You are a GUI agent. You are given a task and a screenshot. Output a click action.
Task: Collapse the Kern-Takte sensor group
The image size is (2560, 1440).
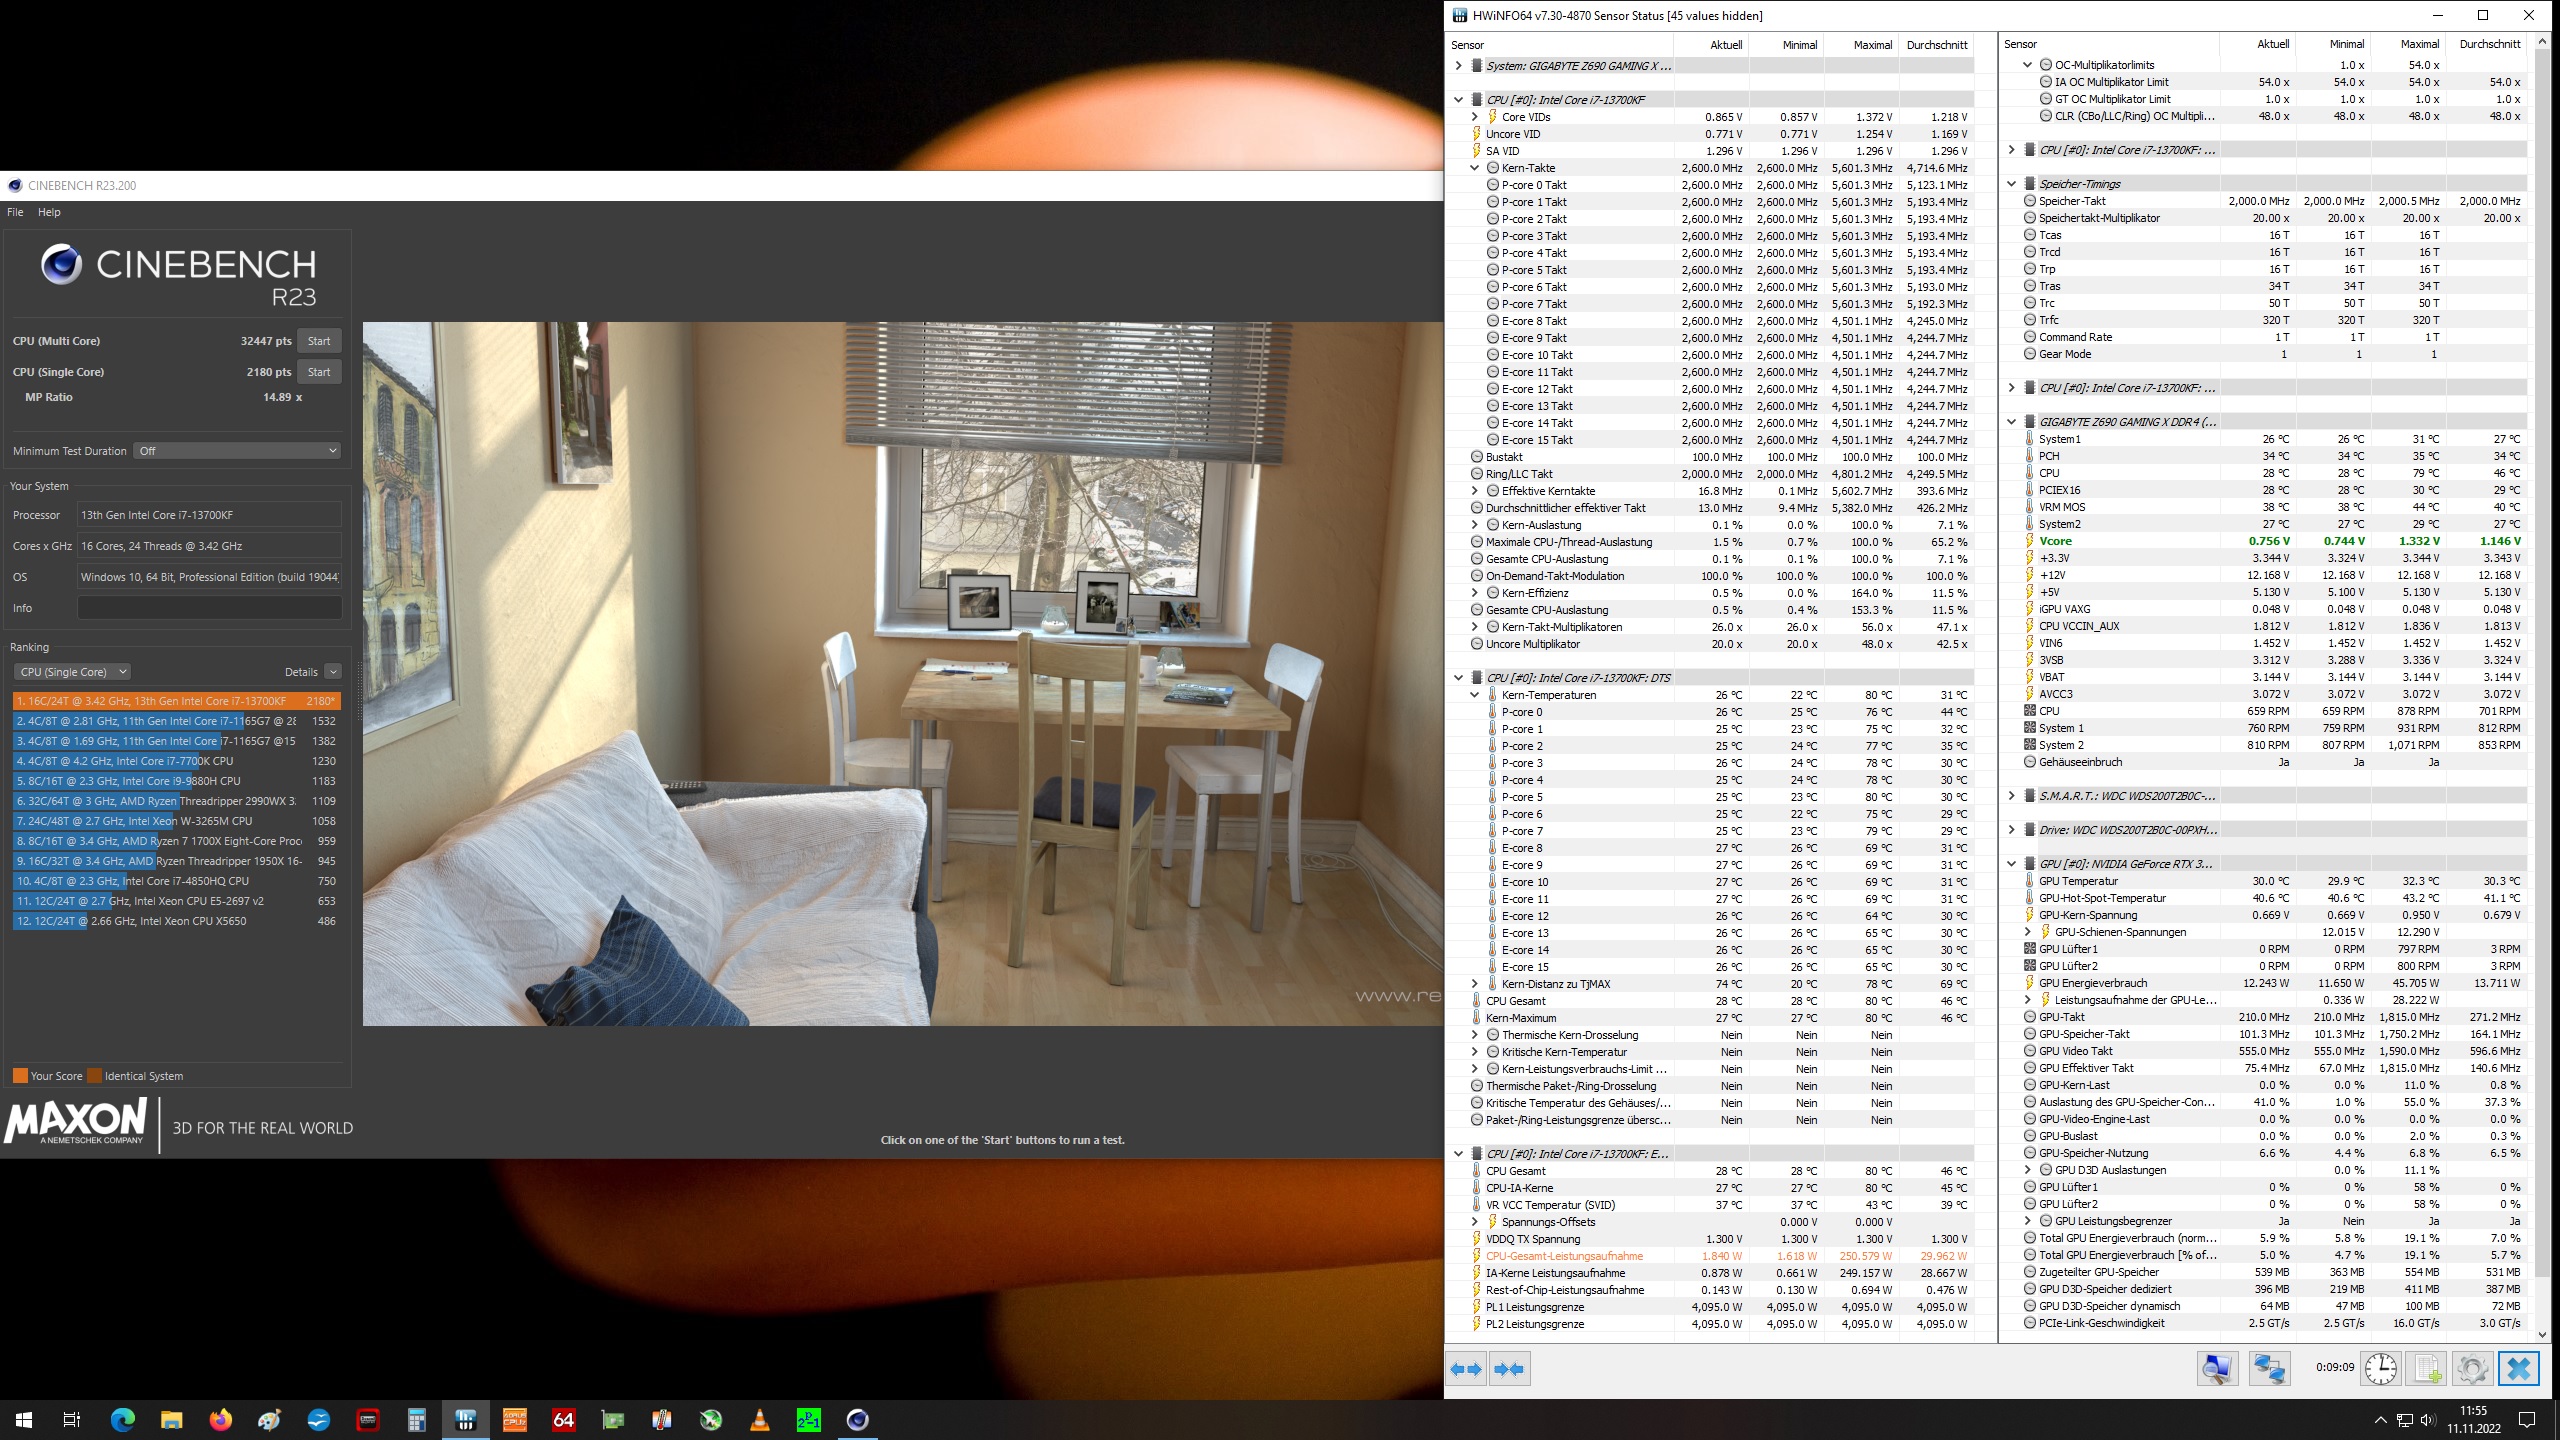(x=1474, y=167)
